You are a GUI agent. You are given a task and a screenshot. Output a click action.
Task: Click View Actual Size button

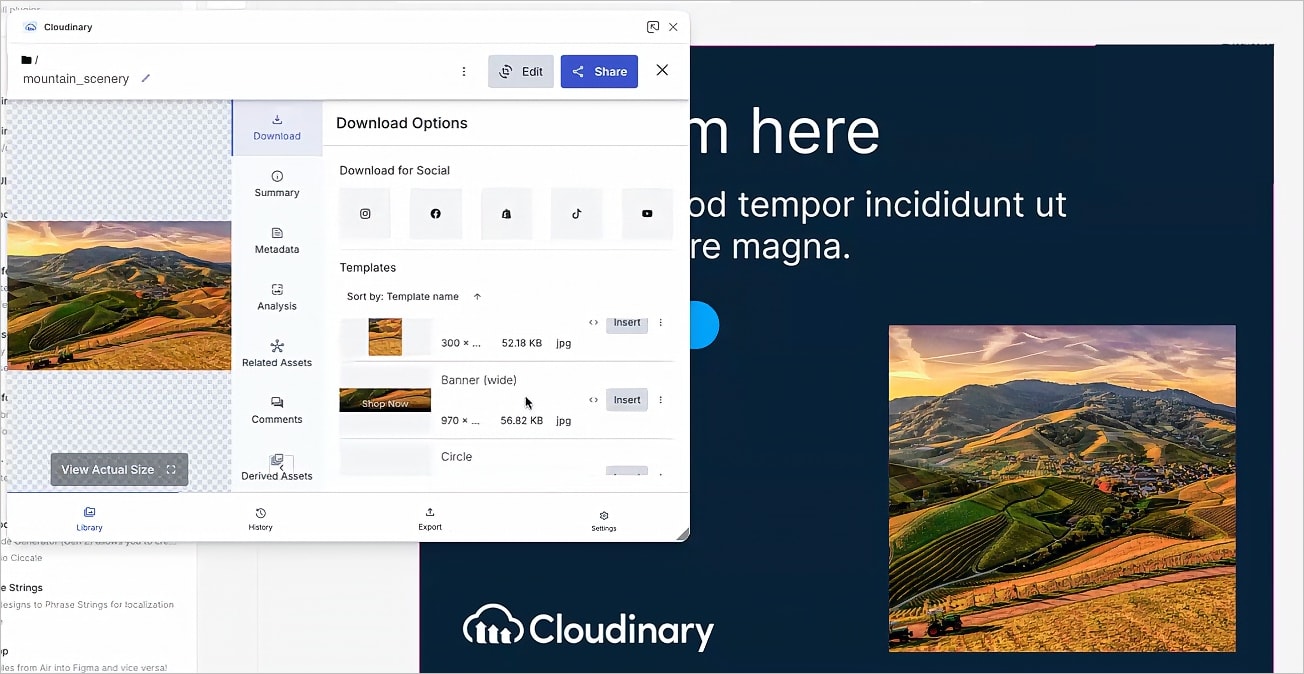coord(119,470)
